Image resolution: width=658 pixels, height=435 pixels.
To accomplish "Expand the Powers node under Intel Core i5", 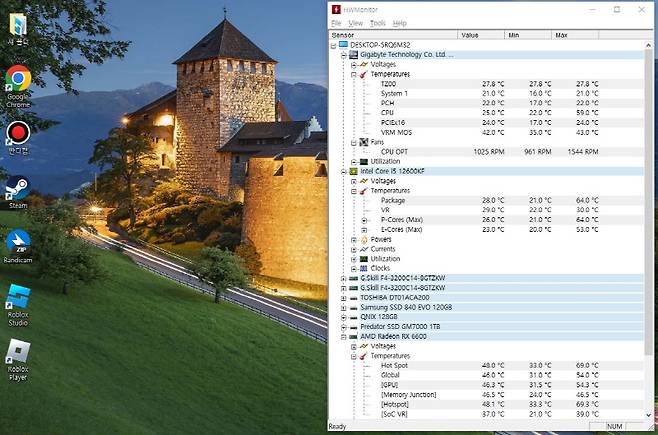I will pyautogui.click(x=354, y=239).
